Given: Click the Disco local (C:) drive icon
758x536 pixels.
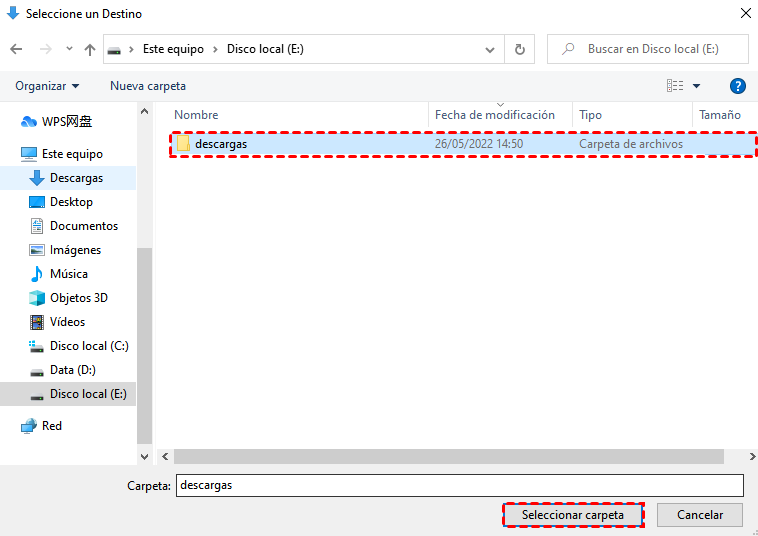Looking at the screenshot, I should tap(37, 346).
